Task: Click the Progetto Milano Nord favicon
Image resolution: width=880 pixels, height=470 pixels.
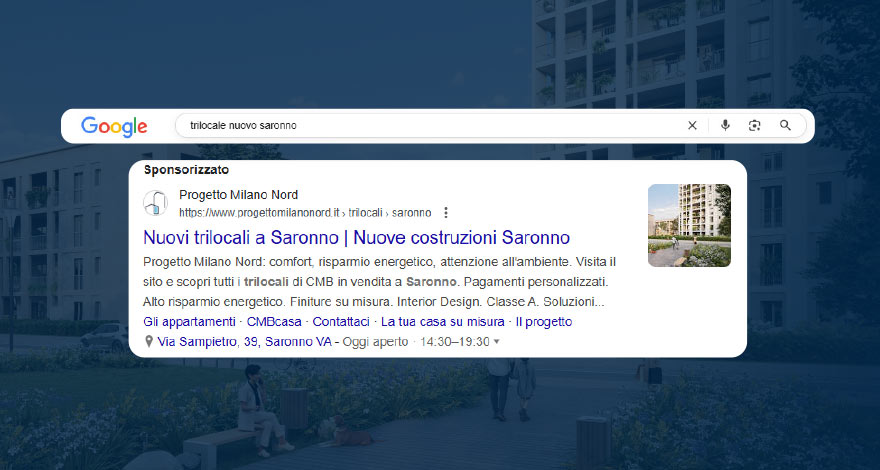Action: tap(155, 203)
